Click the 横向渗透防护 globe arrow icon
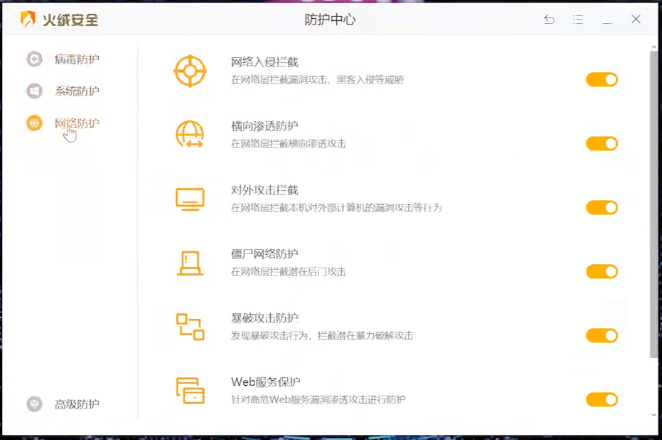Viewport: 662px width, 440px height. pyautogui.click(x=190, y=134)
